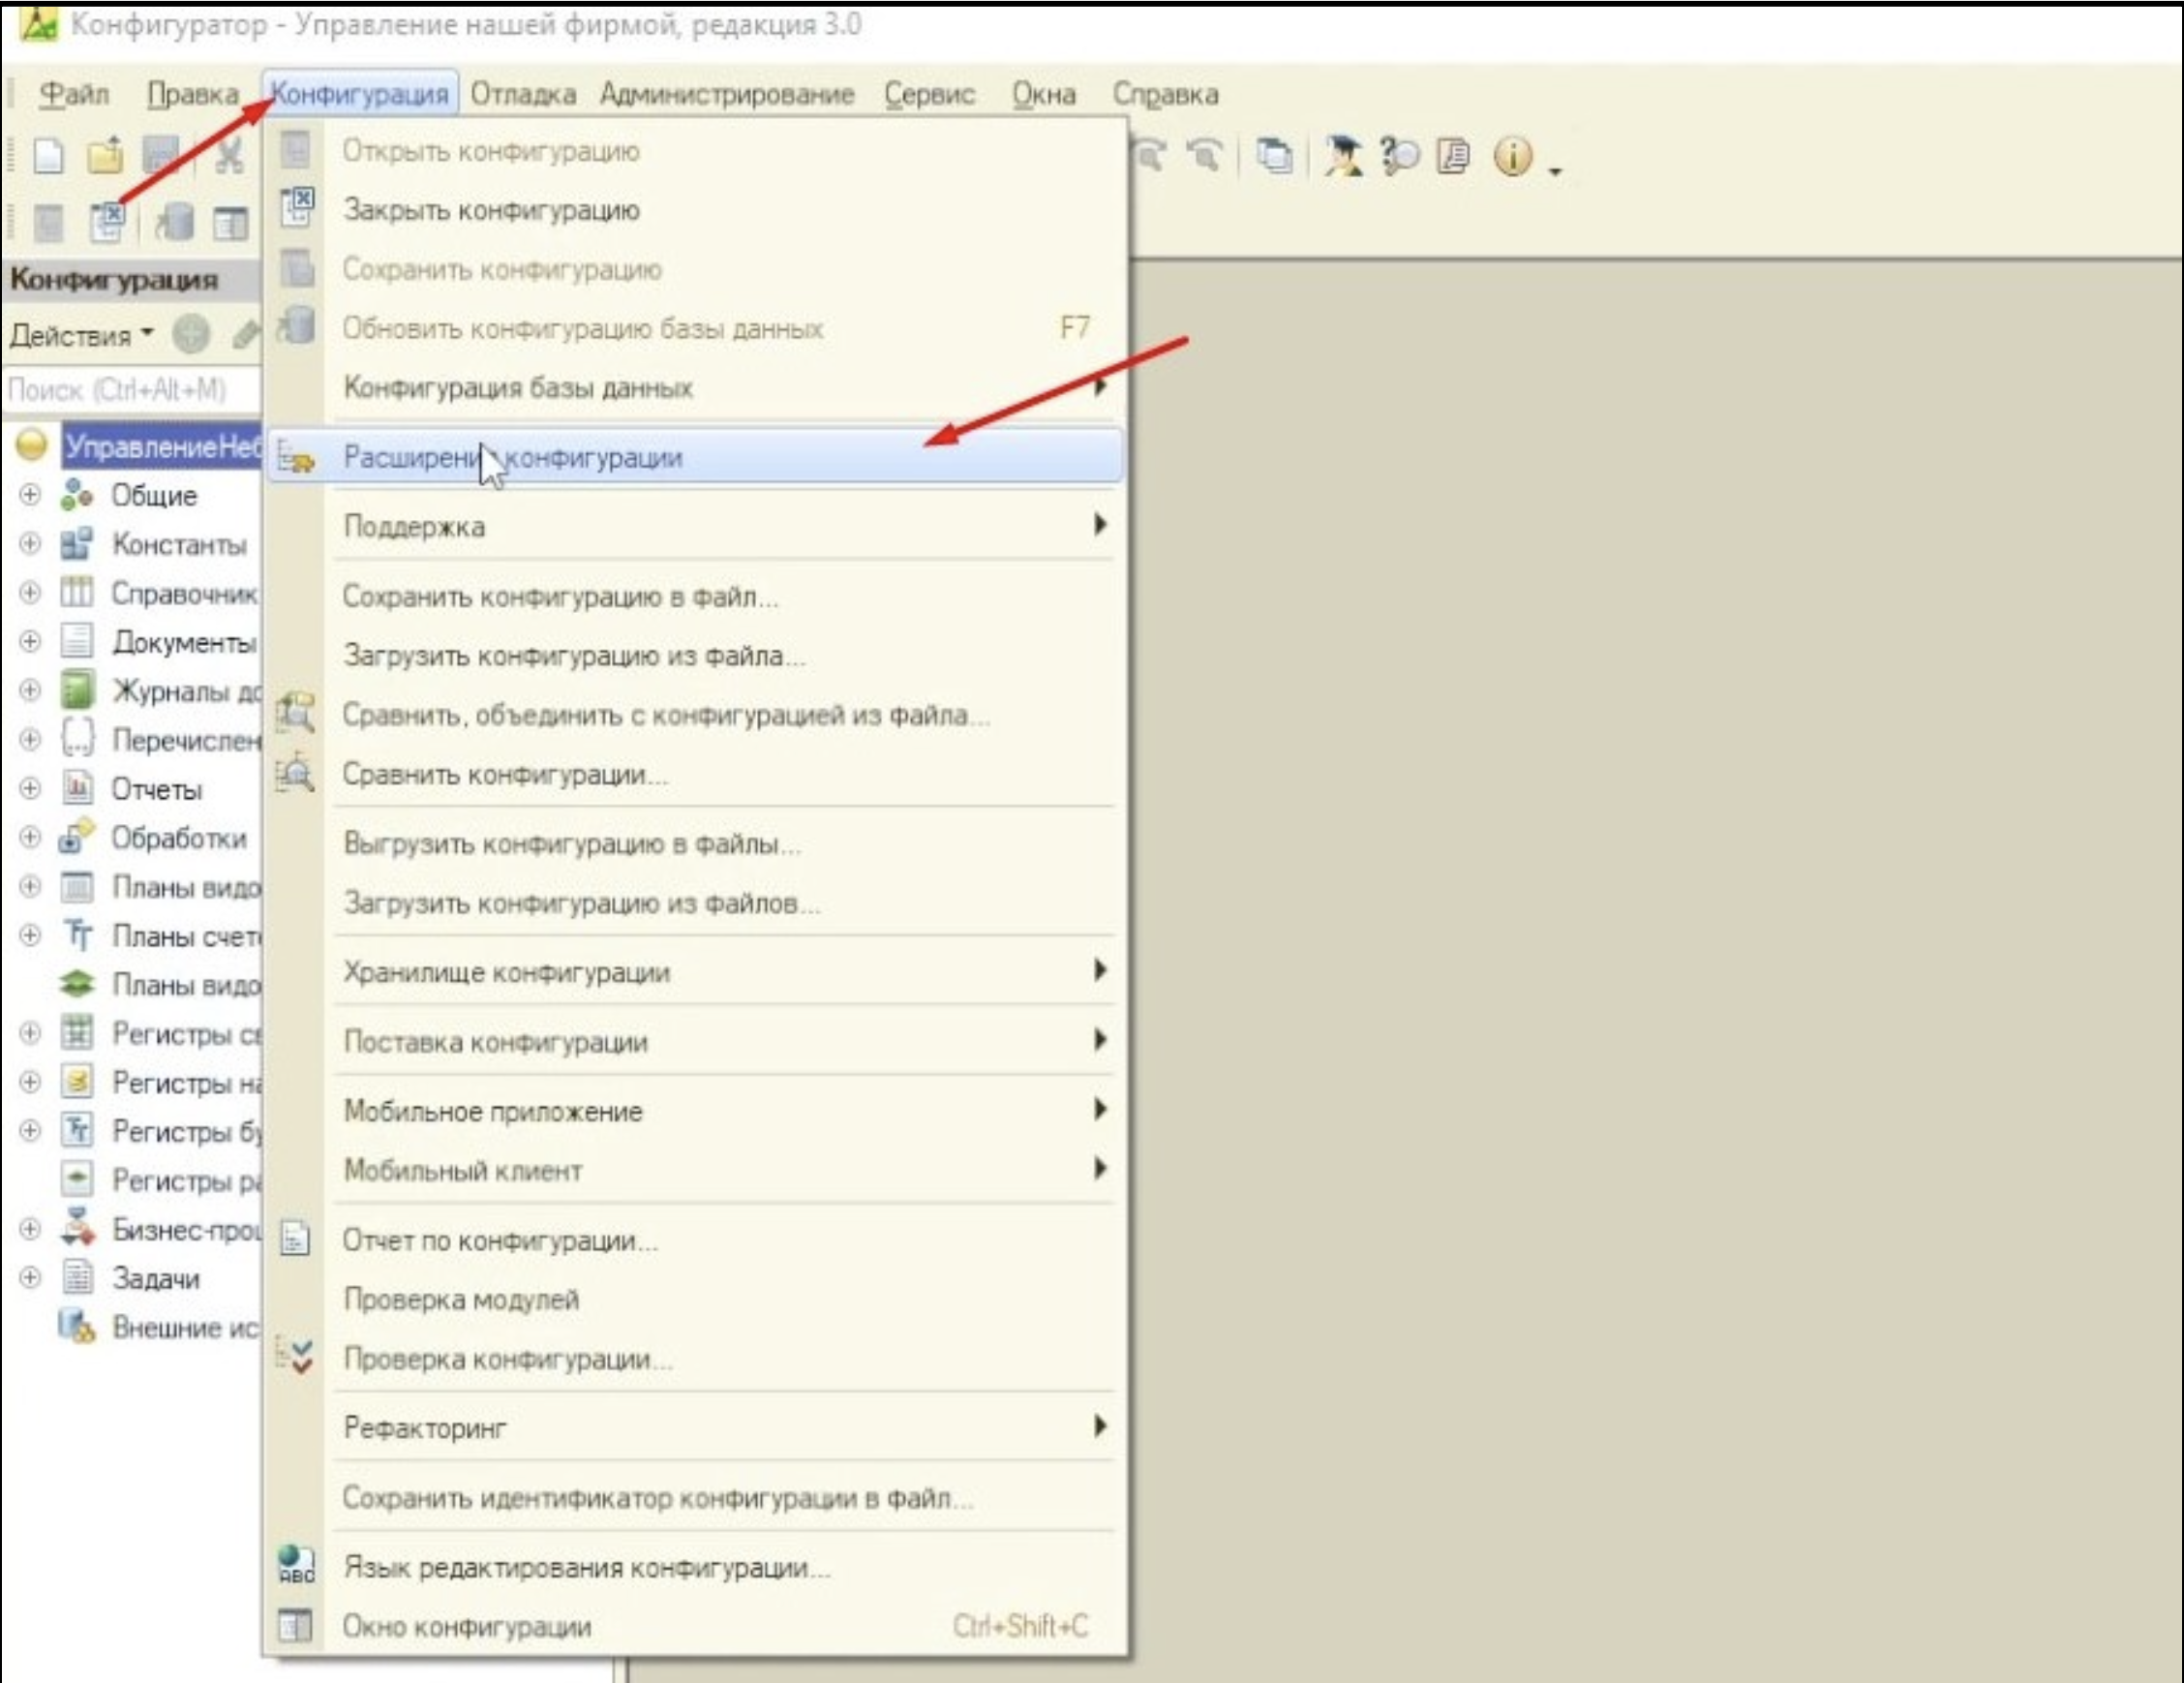Click the Бизнес-процессы tree icon
This screenshot has width=2184, height=1683.
77,1227
